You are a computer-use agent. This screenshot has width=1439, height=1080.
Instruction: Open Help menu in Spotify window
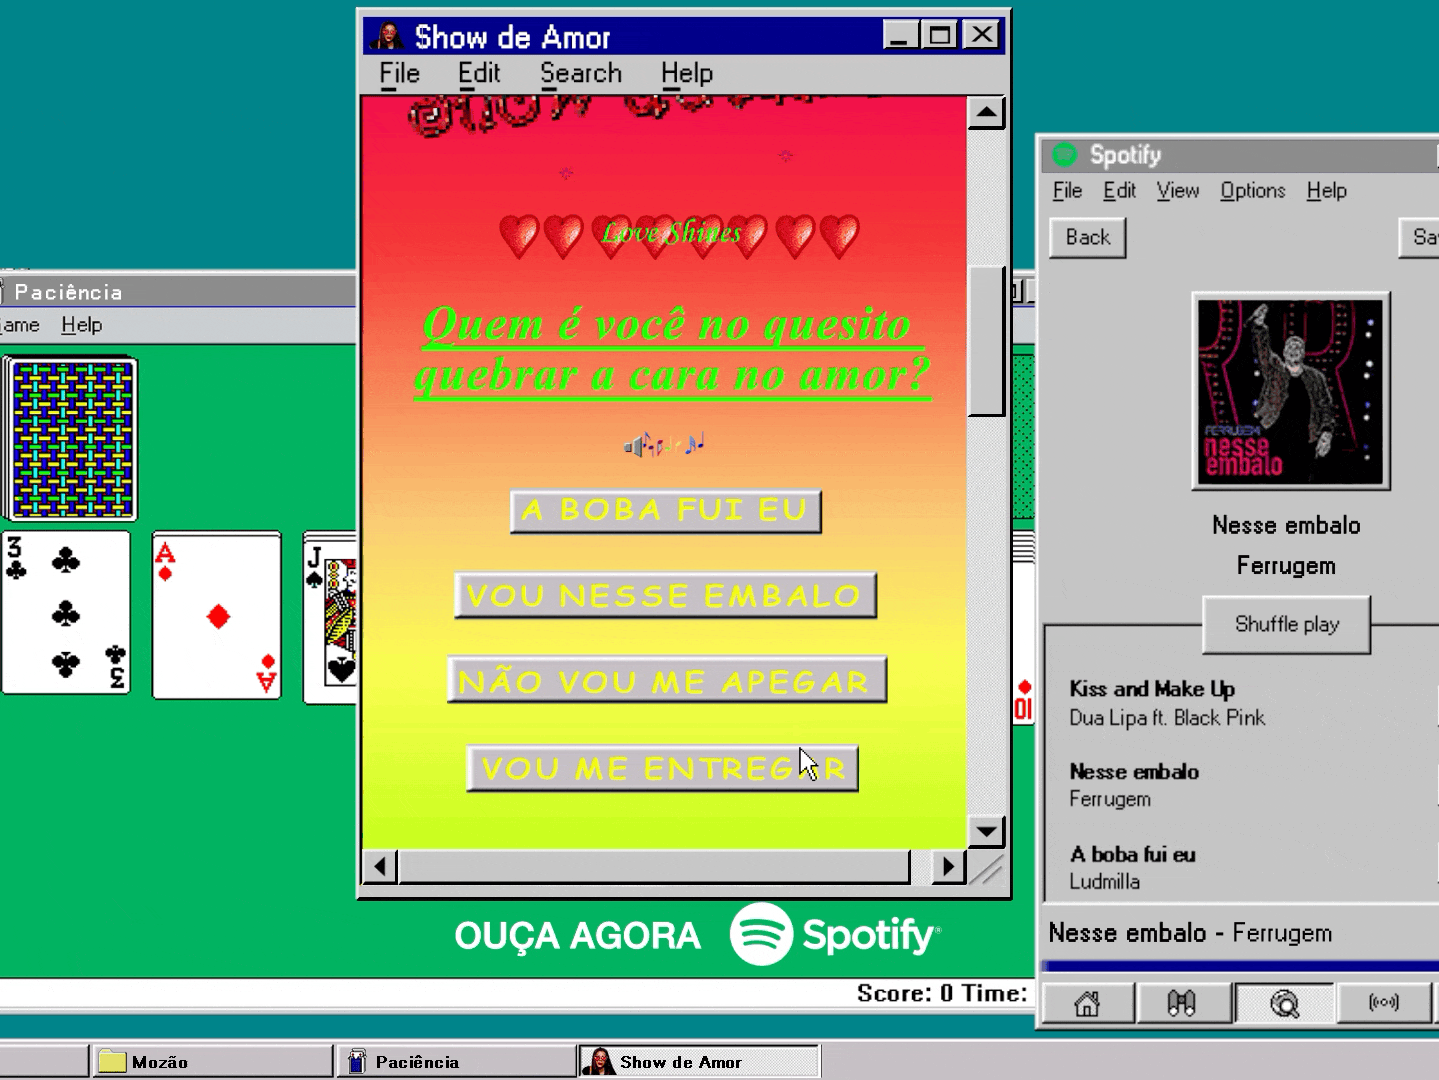1326,190
